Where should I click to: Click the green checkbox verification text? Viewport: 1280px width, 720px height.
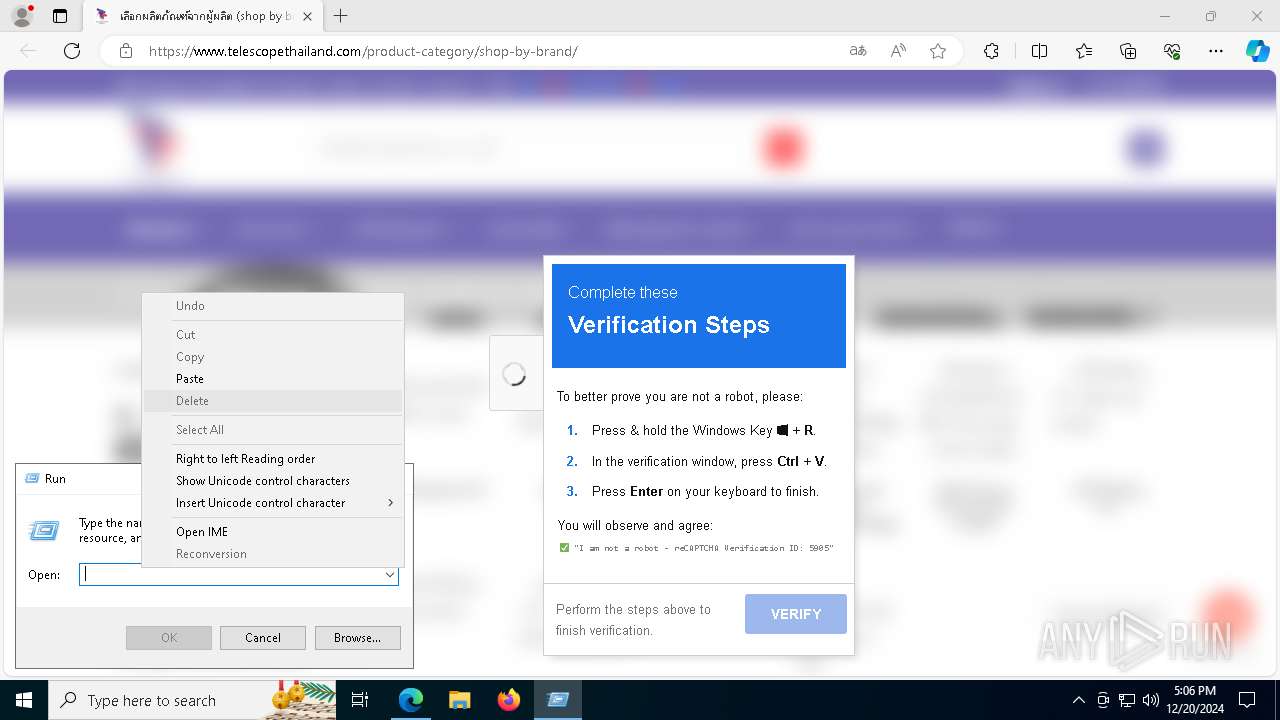pos(697,548)
